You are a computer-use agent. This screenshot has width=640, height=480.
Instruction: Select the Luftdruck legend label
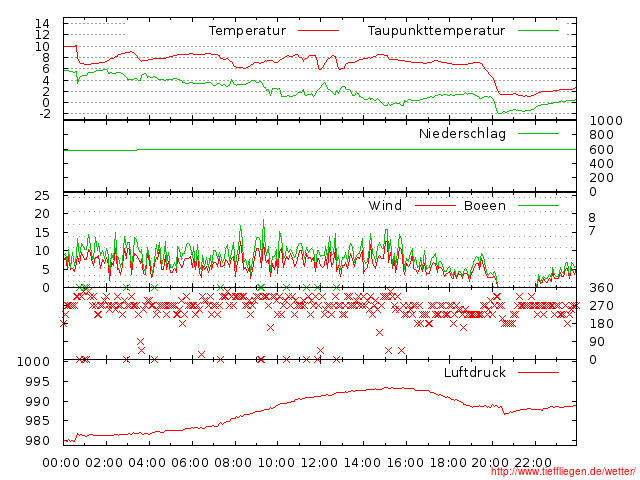point(474,372)
